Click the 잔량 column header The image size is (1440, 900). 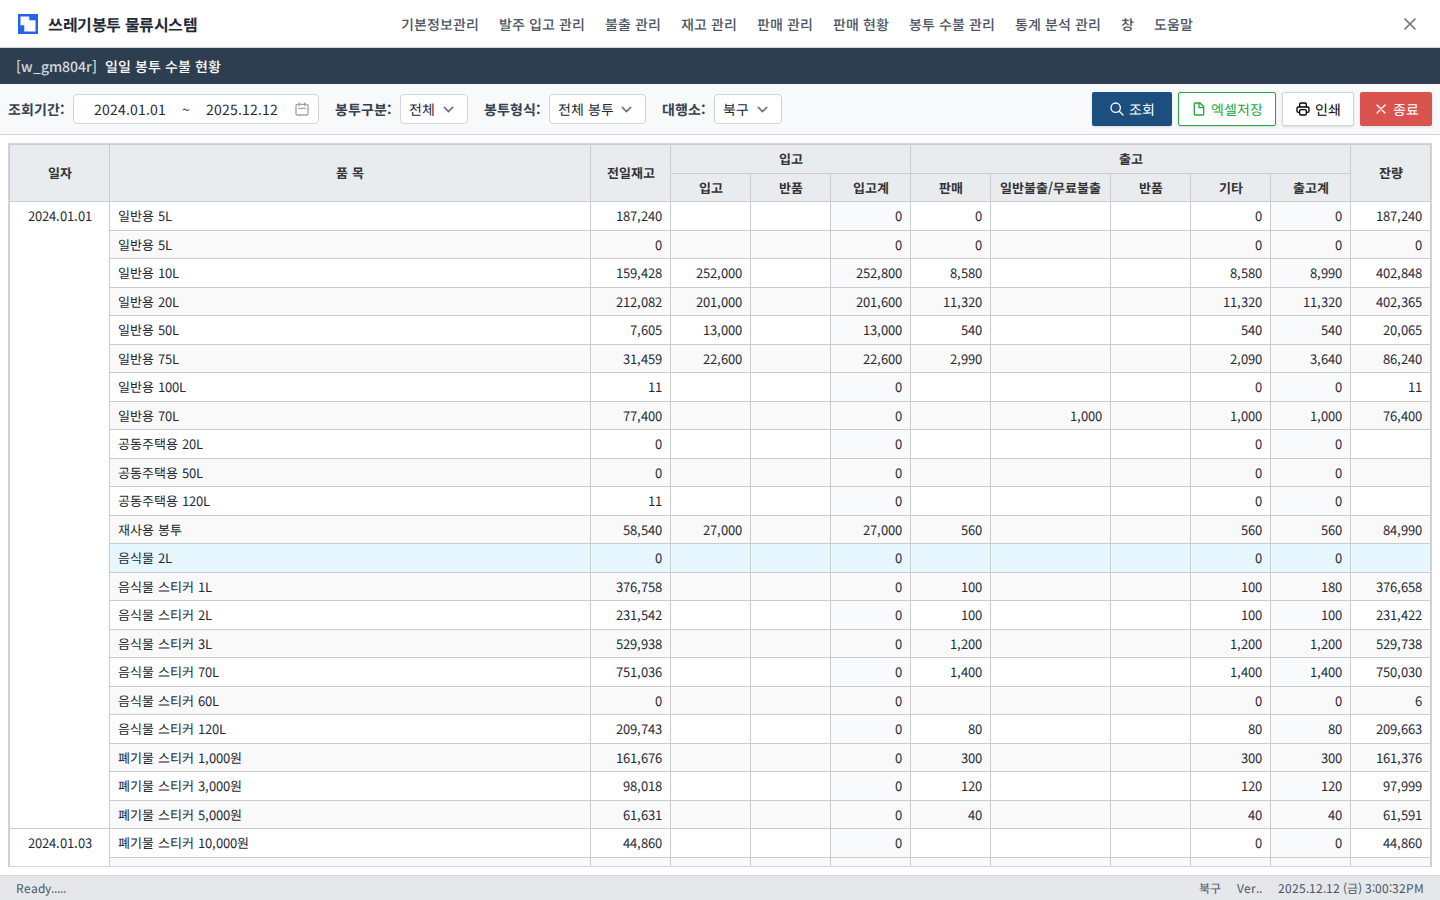tap(1390, 173)
